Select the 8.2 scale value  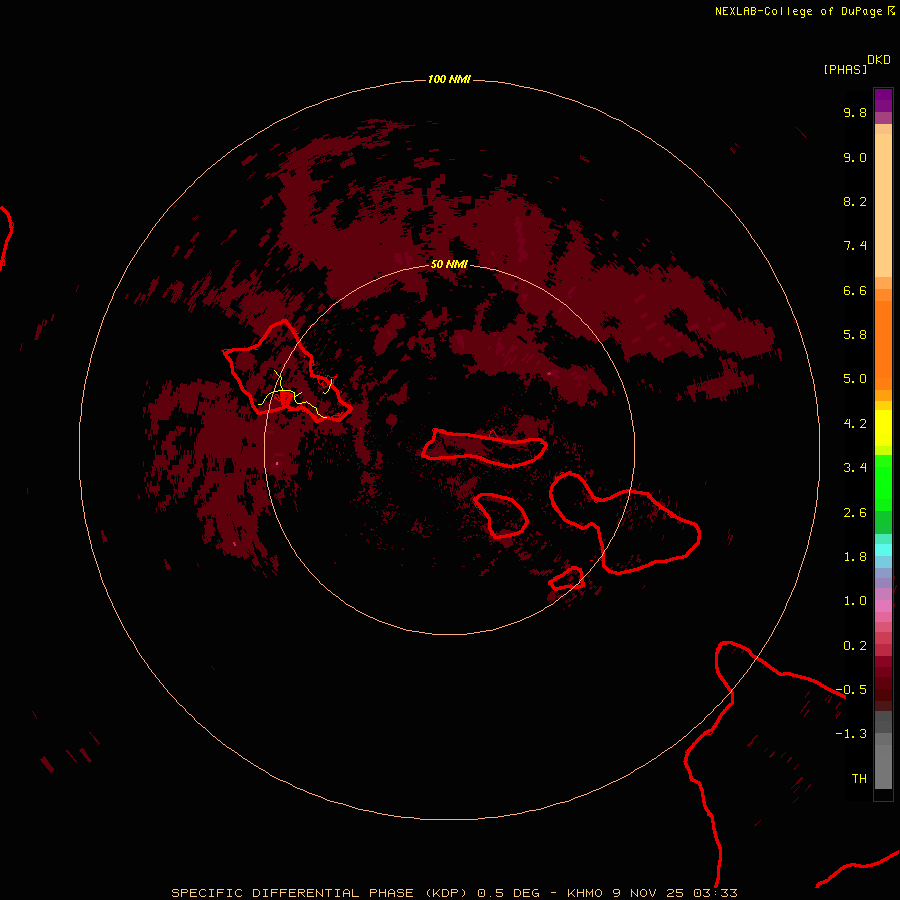coord(855,201)
